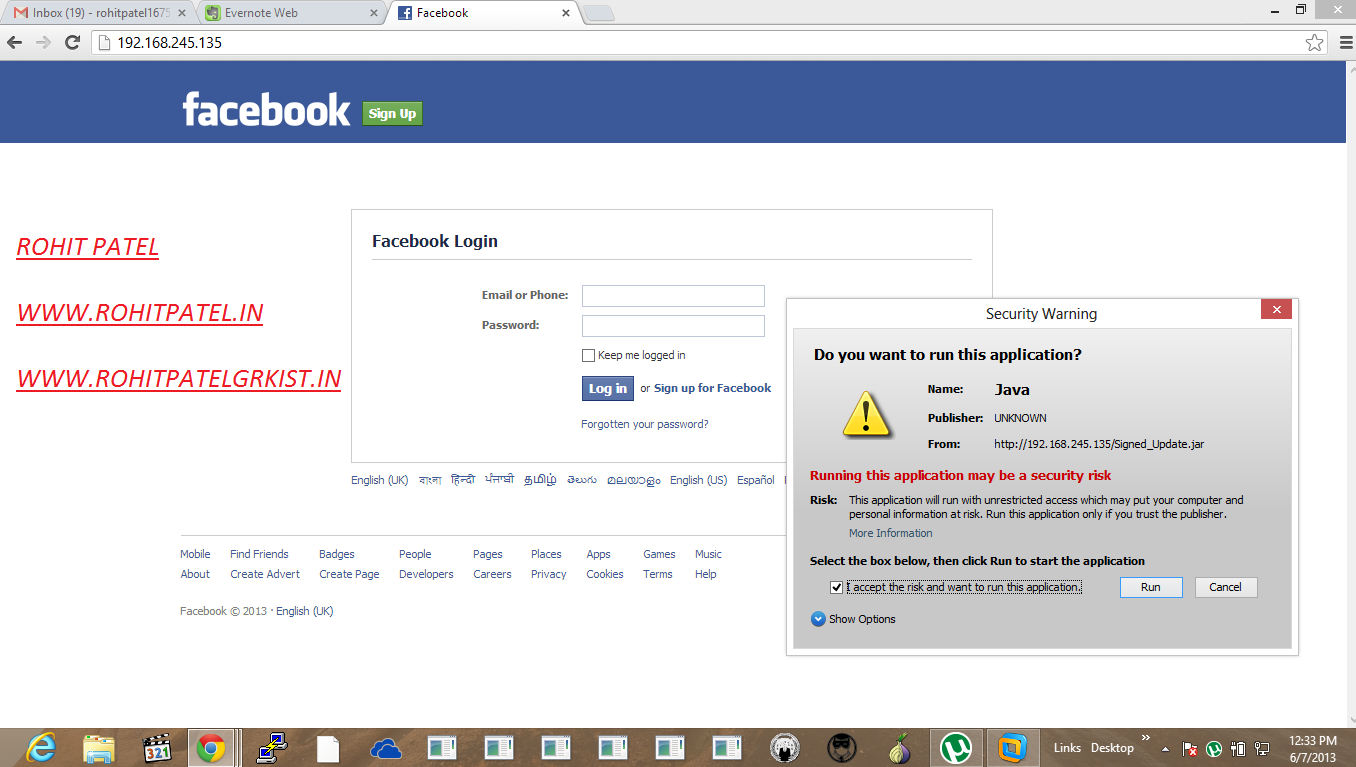Open the Create Advert footer link
The image size is (1356, 767).
[265, 574]
